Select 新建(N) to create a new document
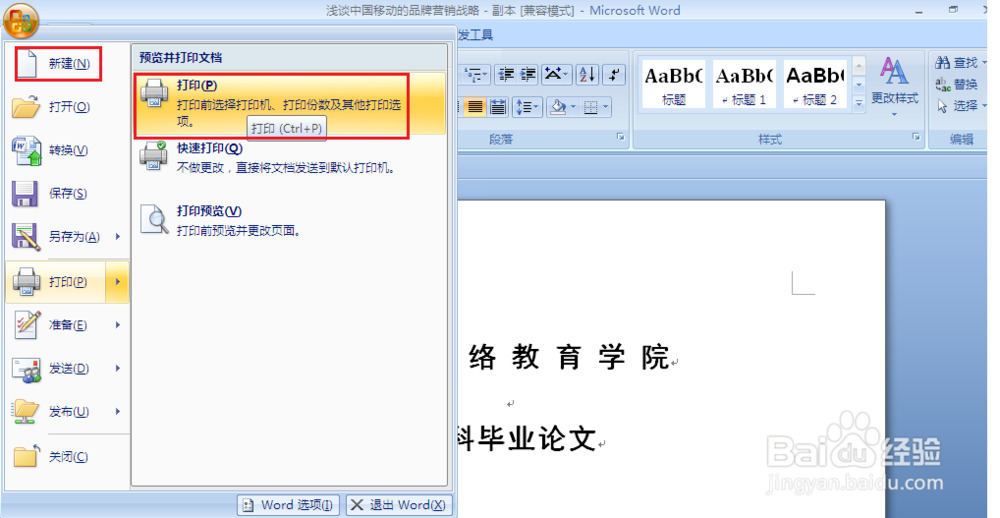Viewport: 1000px width, 518px height. click(x=69, y=64)
